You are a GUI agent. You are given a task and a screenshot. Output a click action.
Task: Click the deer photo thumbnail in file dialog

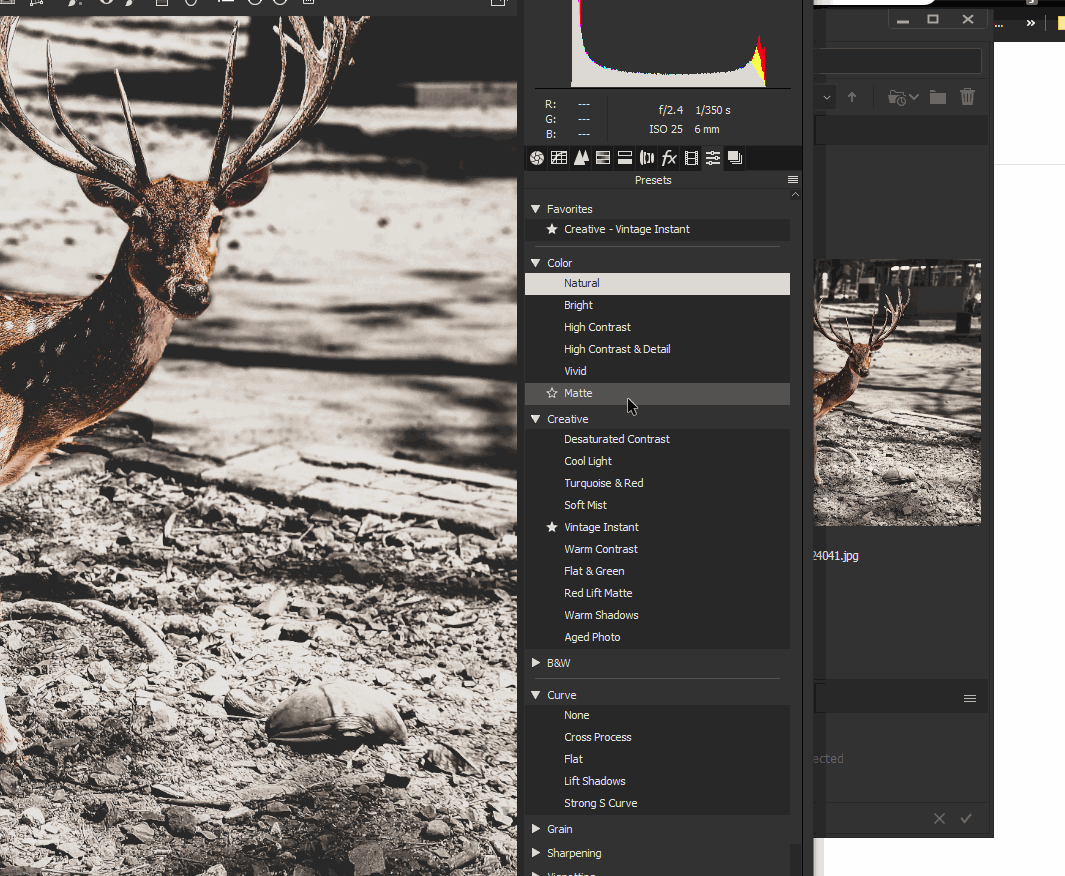point(897,393)
